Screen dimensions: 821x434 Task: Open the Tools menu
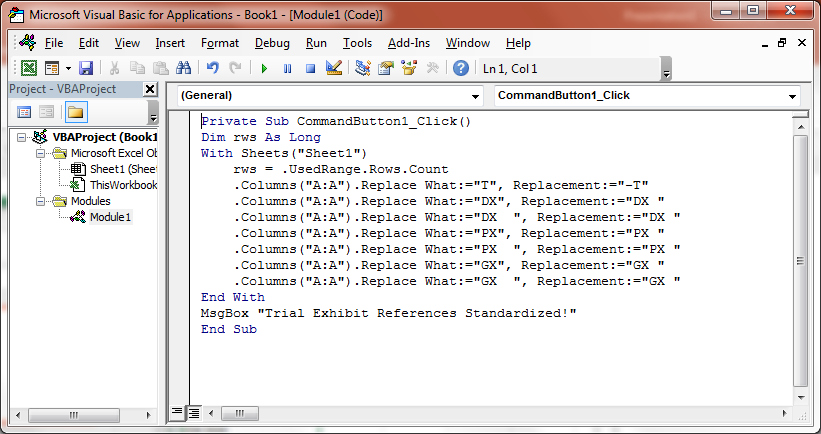357,43
